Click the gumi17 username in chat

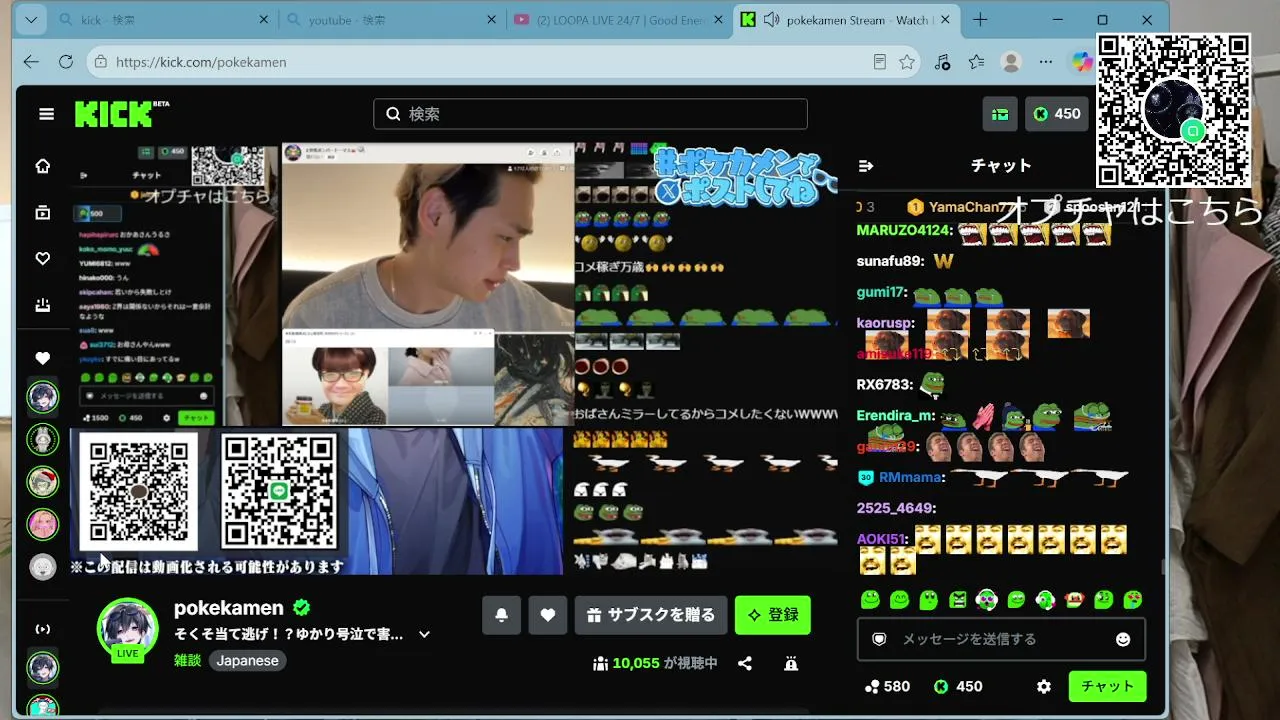click(881, 292)
